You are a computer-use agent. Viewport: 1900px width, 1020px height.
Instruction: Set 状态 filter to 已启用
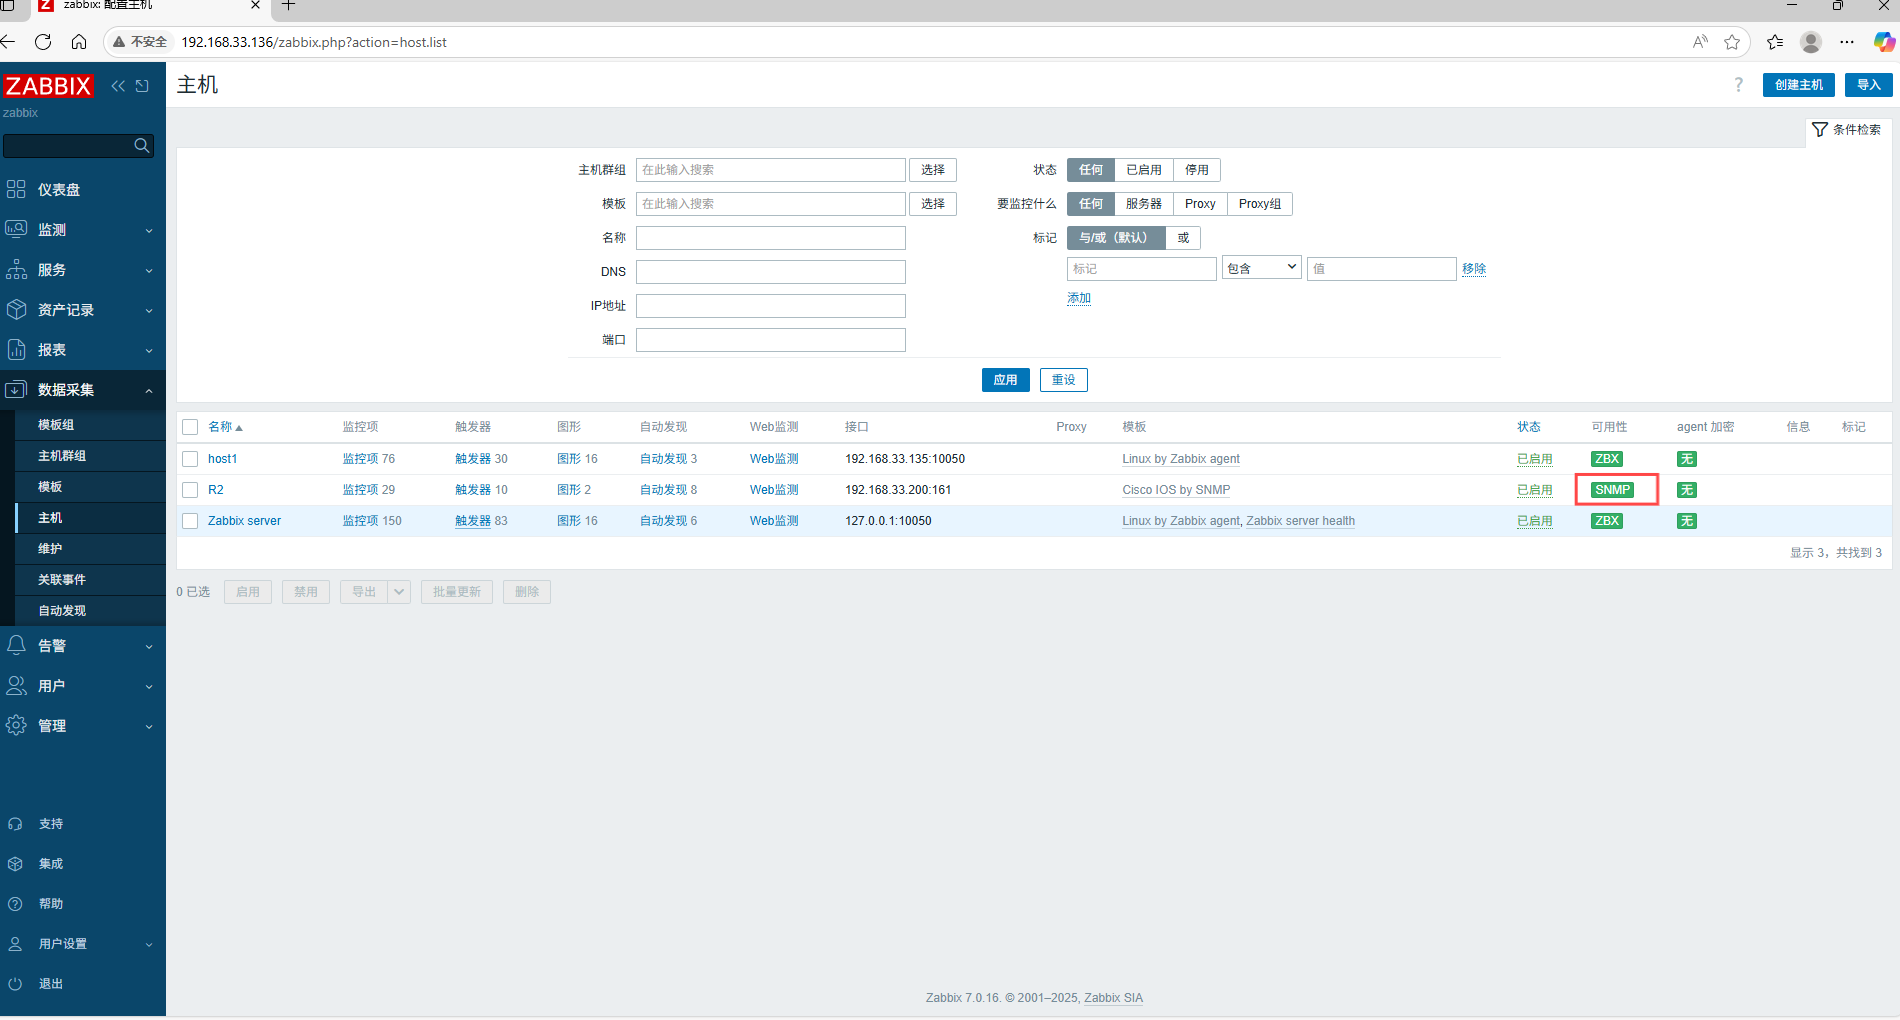pos(1144,170)
